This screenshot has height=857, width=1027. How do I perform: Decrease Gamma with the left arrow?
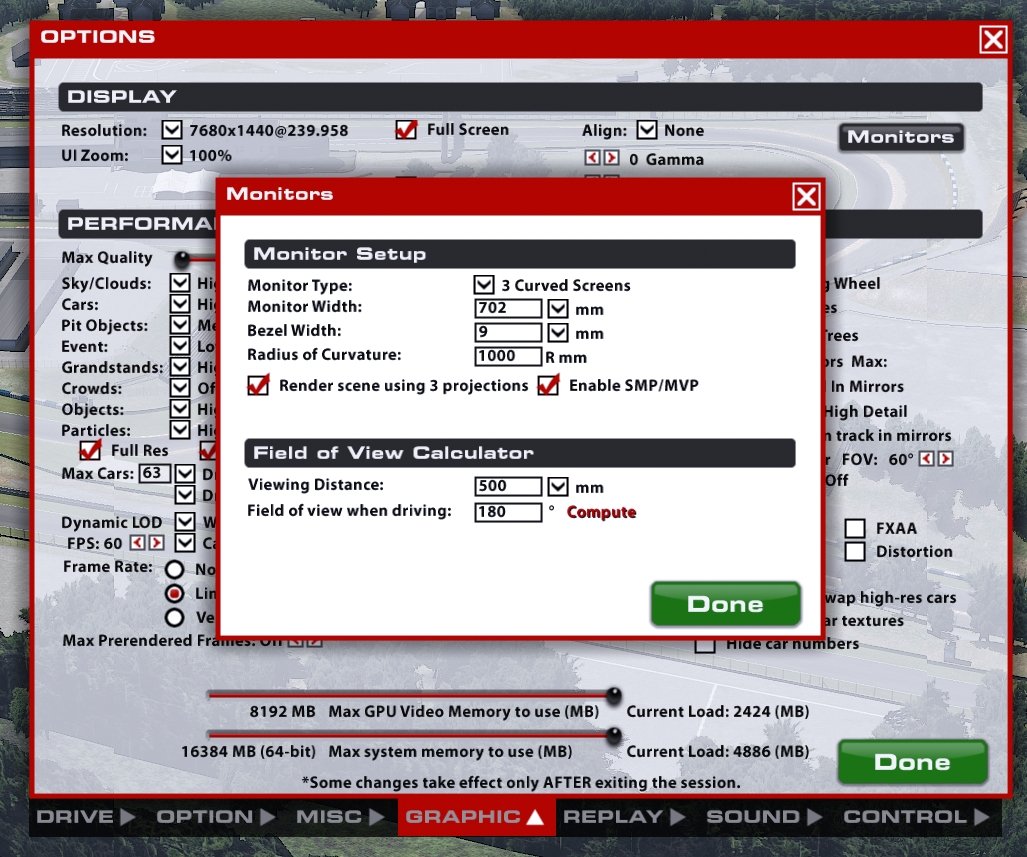pyautogui.click(x=591, y=159)
